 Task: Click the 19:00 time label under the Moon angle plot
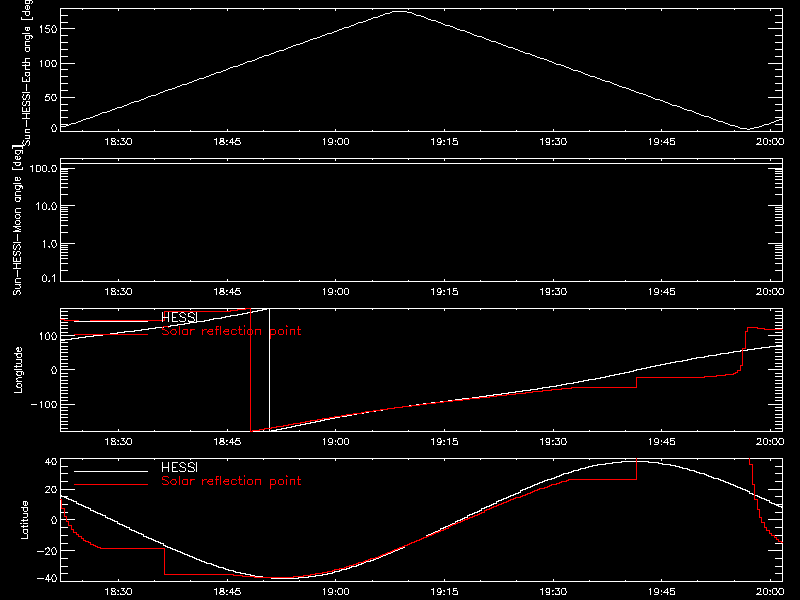click(336, 292)
